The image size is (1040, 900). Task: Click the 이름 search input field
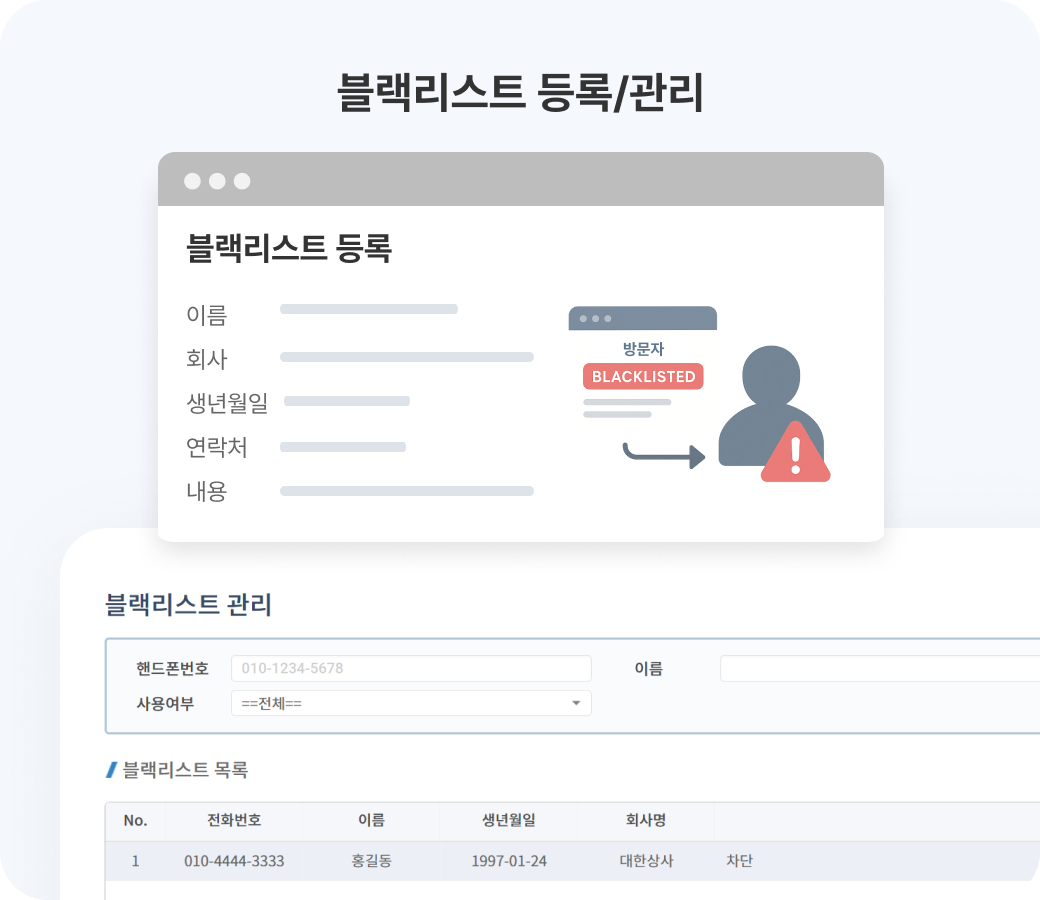pyautogui.click(x=878, y=668)
